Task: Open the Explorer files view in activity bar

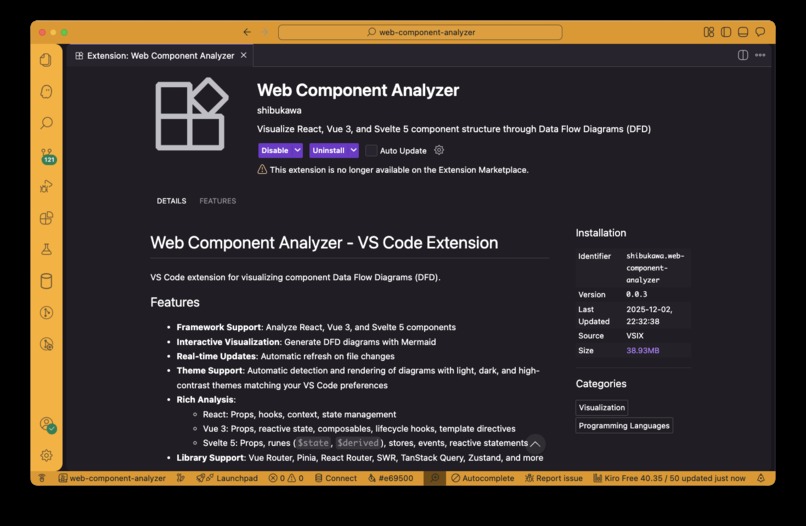Action: click(46, 60)
